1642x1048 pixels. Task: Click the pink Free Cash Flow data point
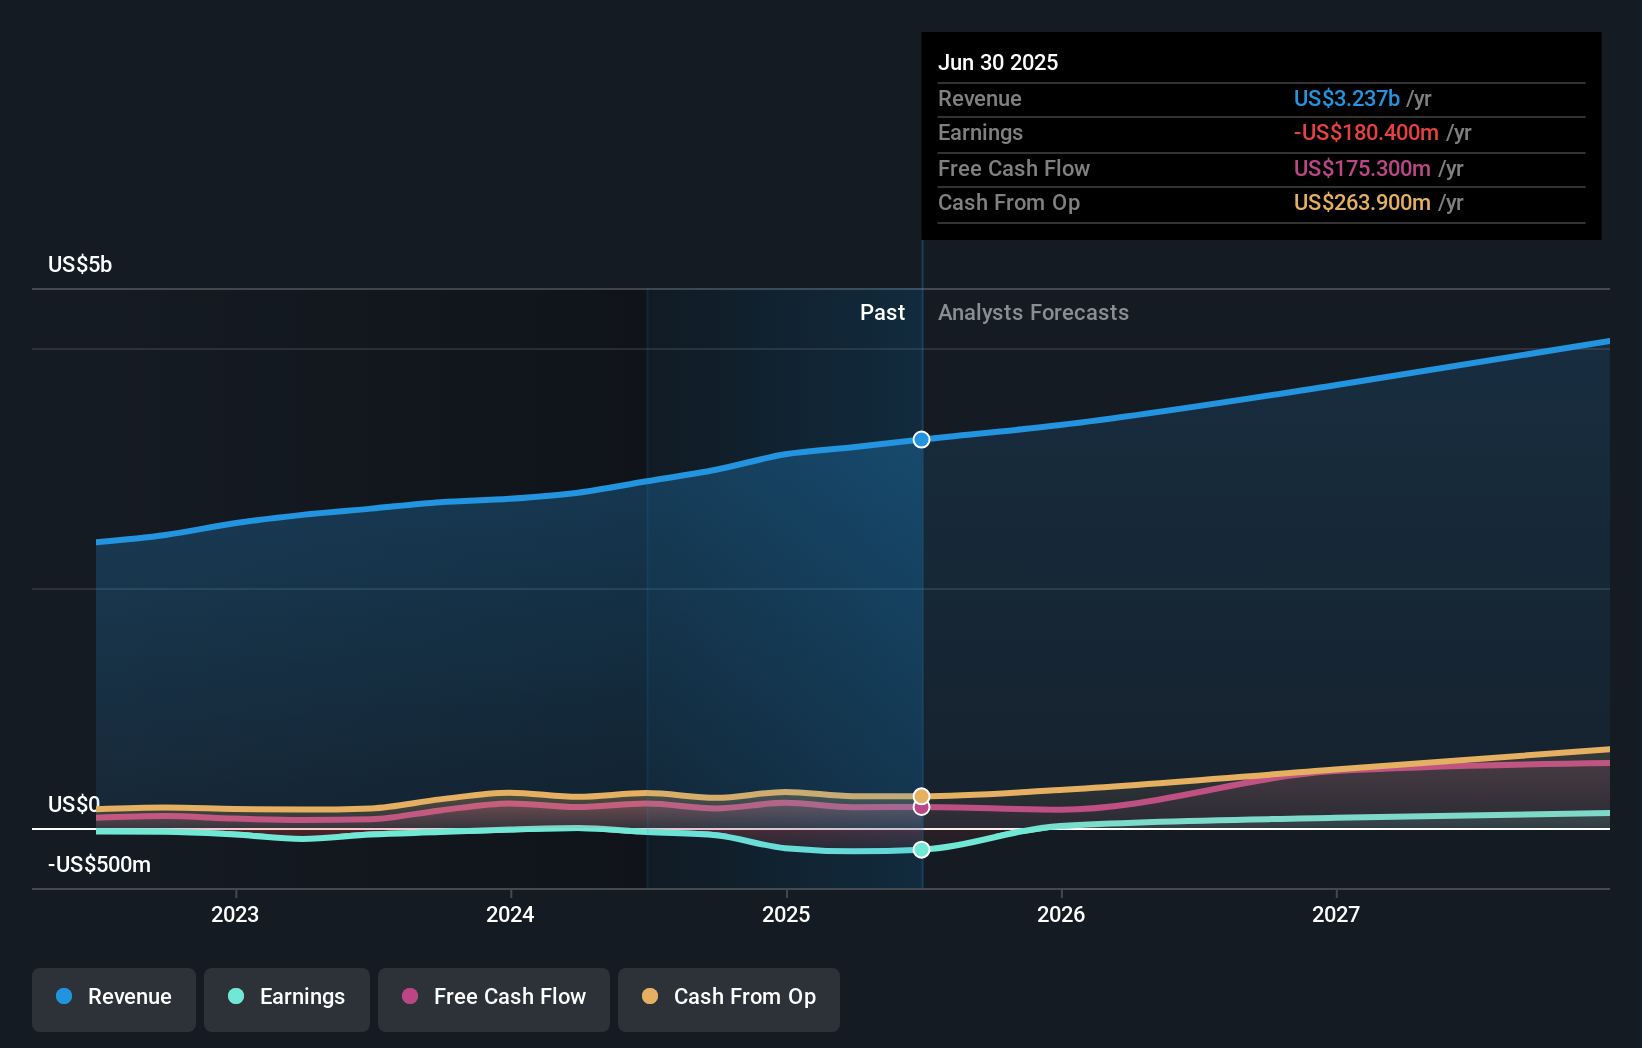pos(921,807)
